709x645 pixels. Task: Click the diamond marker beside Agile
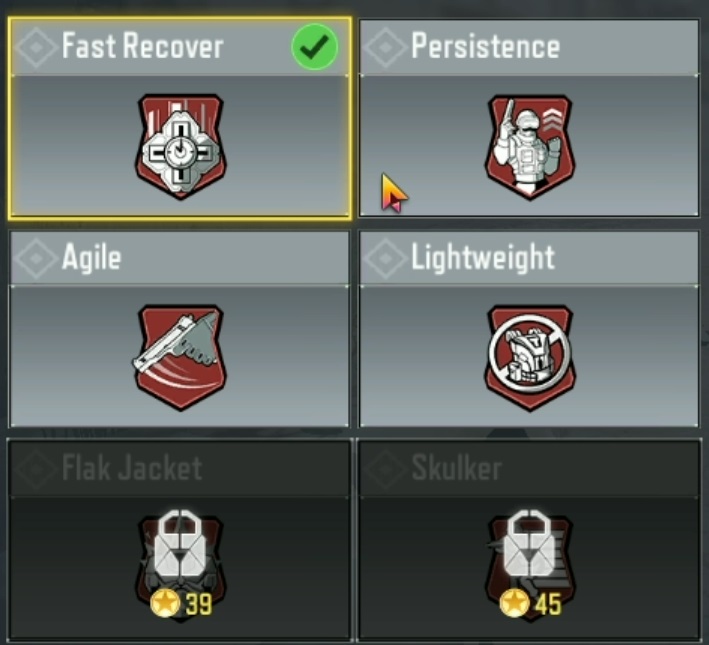point(36,258)
